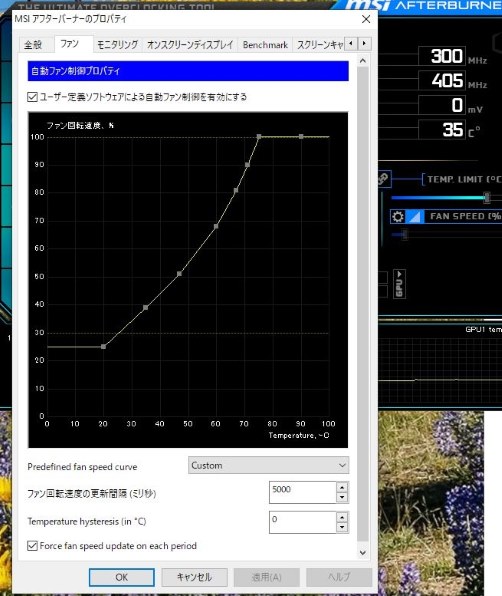The image size is (502, 596).
Task: Click the Afterburner Fan Speed slider handle
Action: [x=405, y=235]
